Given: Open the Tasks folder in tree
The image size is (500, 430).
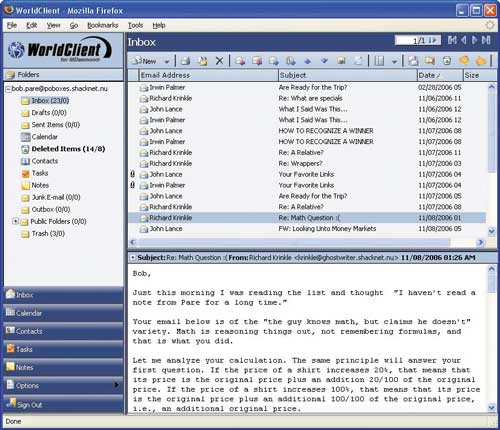Looking at the screenshot, I should (35, 173).
